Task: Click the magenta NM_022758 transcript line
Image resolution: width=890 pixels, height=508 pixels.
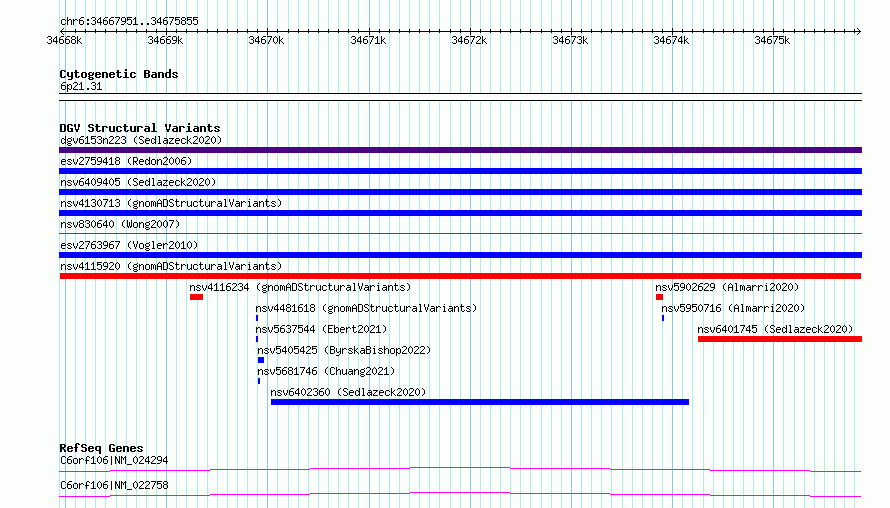Action: click(460, 494)
